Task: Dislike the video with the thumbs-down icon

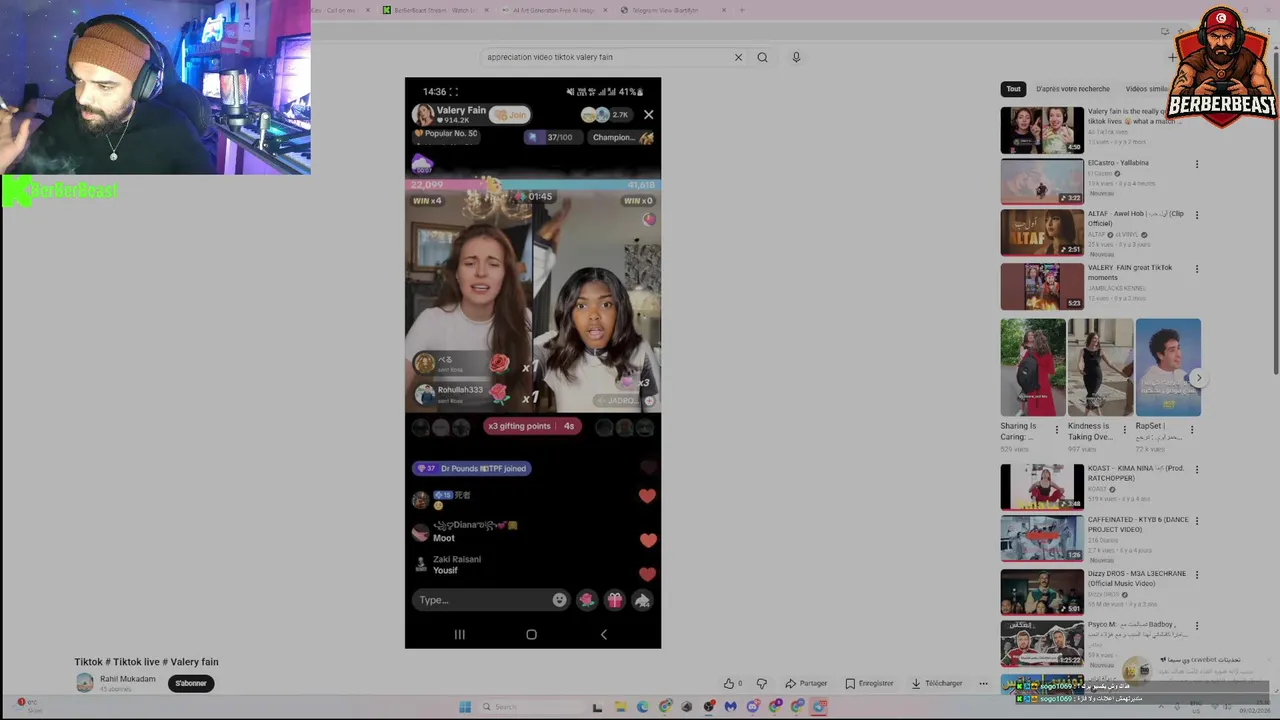Action: 762,683
